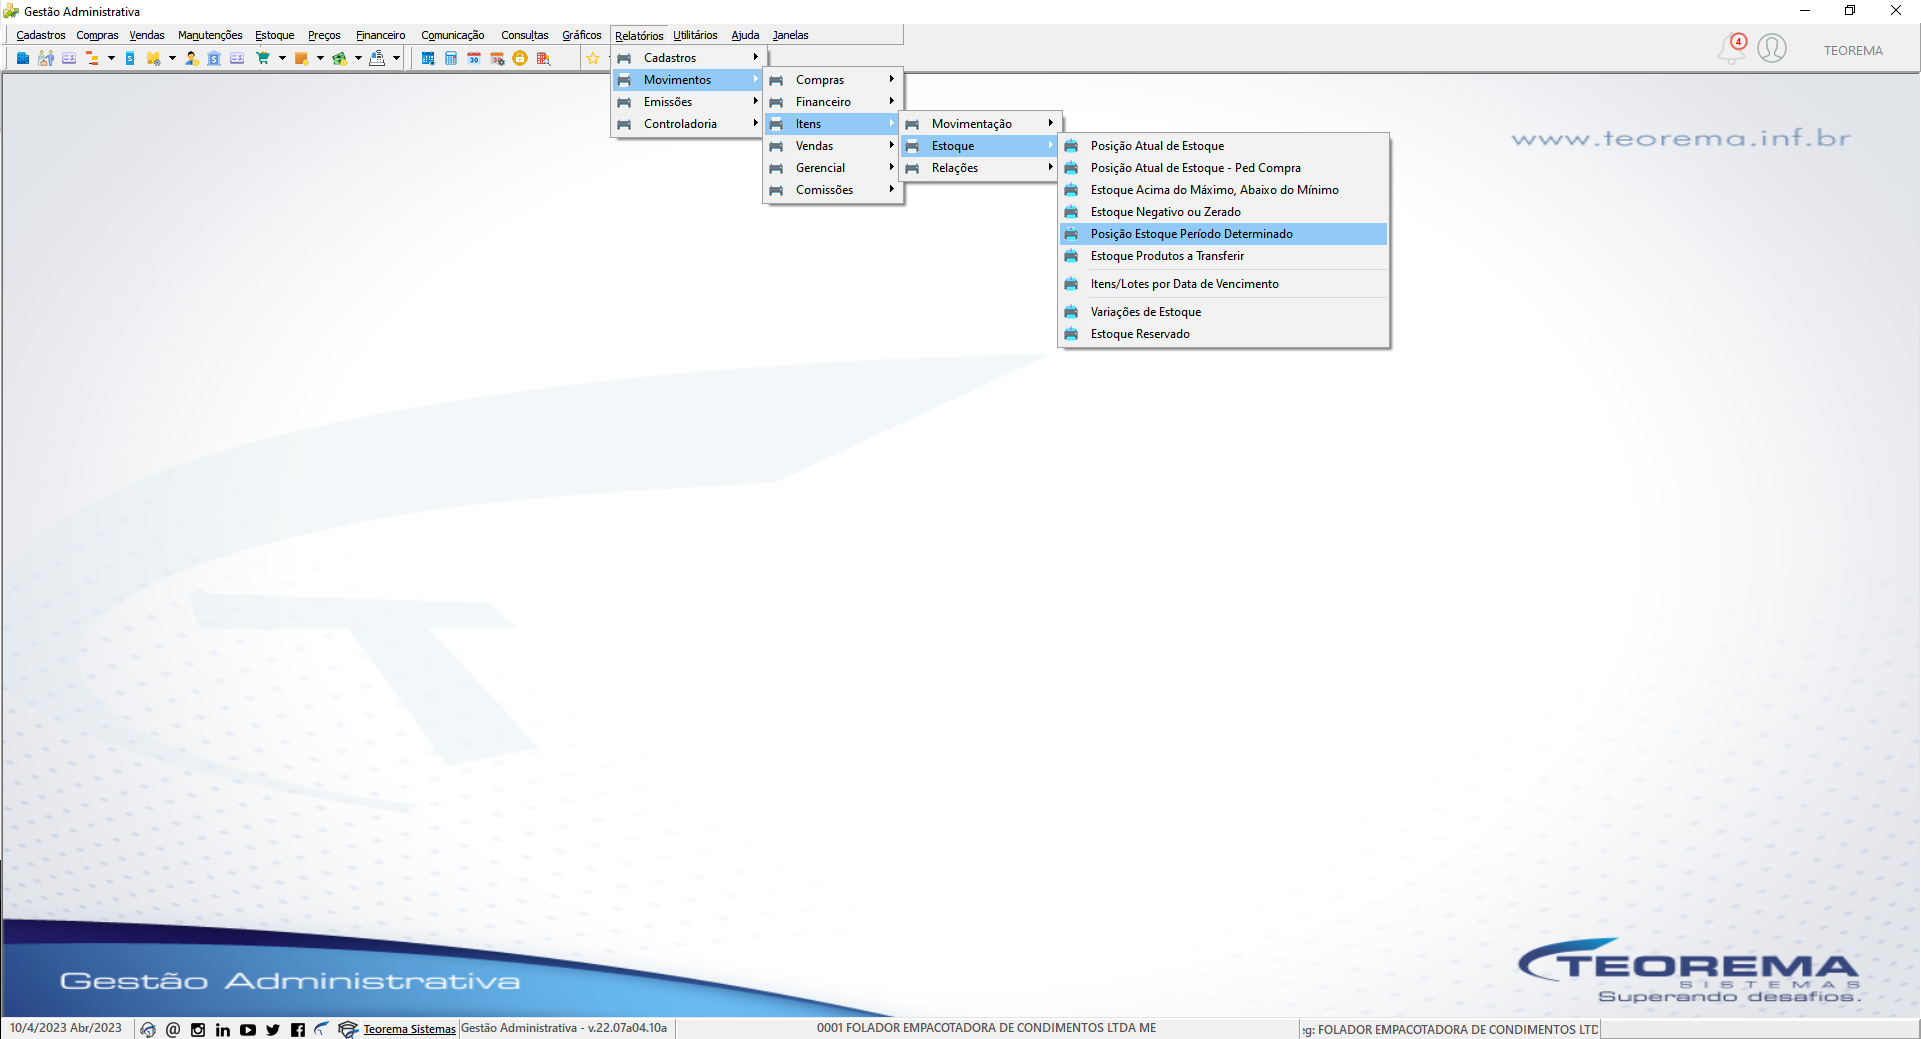Click the orange square note toolbar icon
Image resolution: width=1921 pixels, height=1039 pixels.
(x=301, y=58)
